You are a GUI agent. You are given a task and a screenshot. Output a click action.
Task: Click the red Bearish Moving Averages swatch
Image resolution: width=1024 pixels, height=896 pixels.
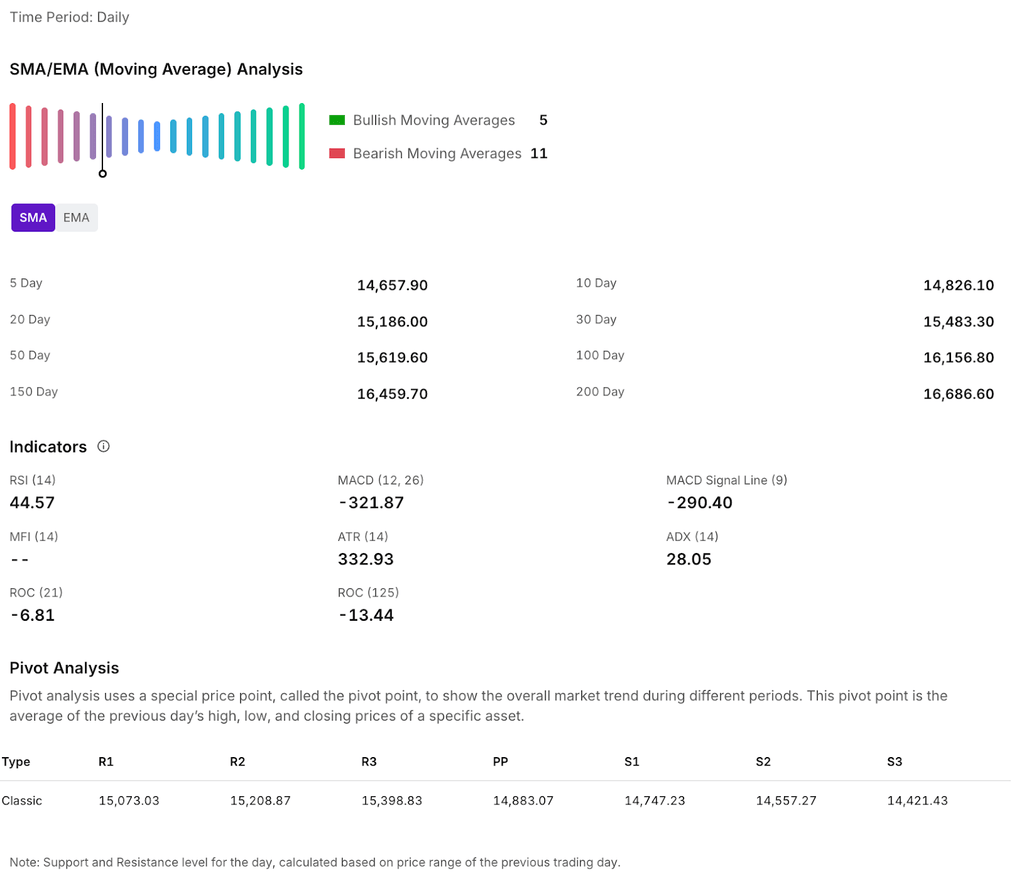click(337, 154)
